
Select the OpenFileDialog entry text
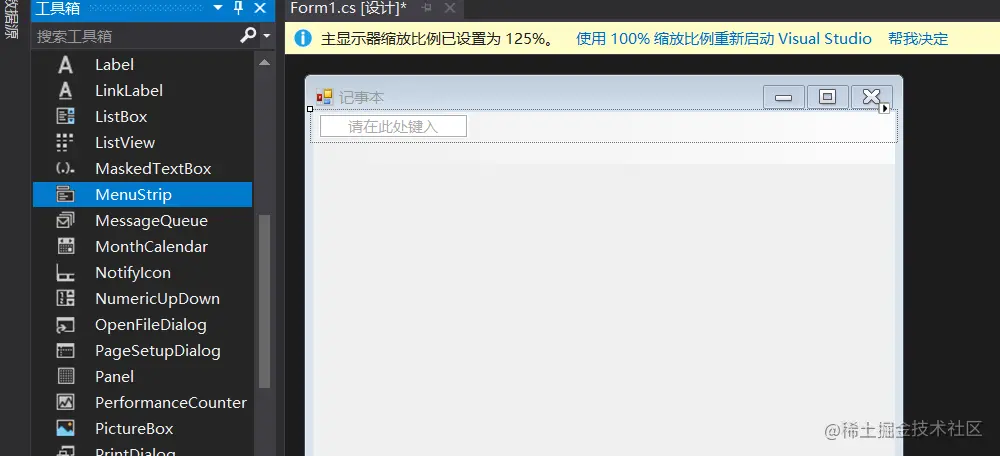click(151, 325)
